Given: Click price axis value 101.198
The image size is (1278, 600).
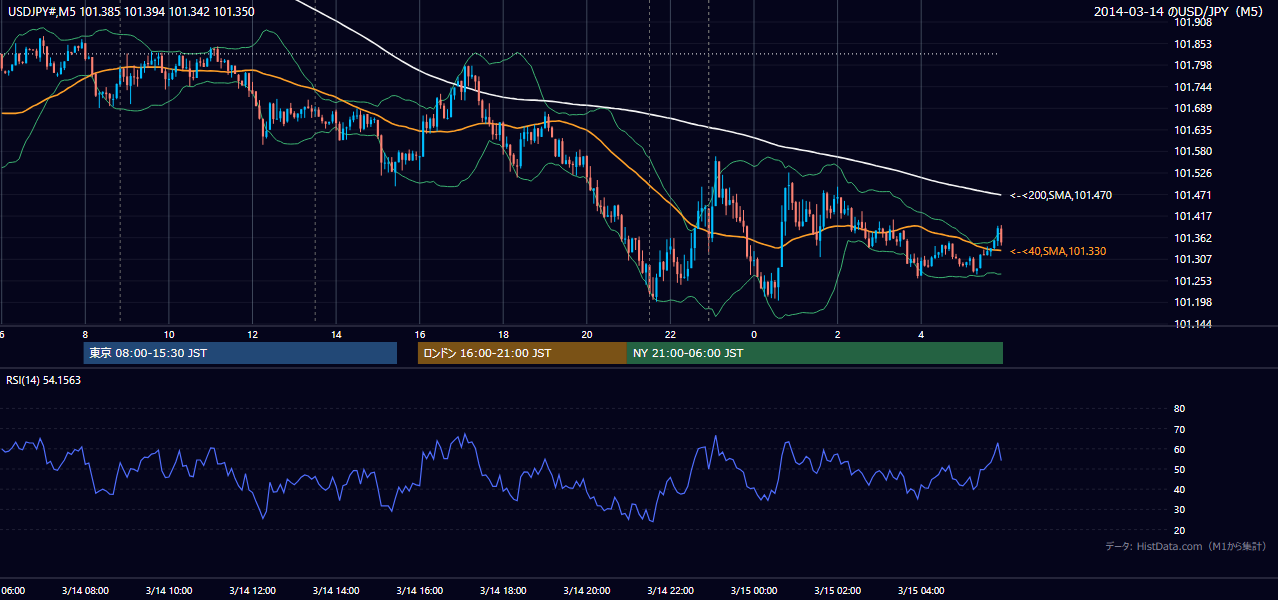Looking at the screenshot, I should pyautogui.click(x=1192, y=302).
